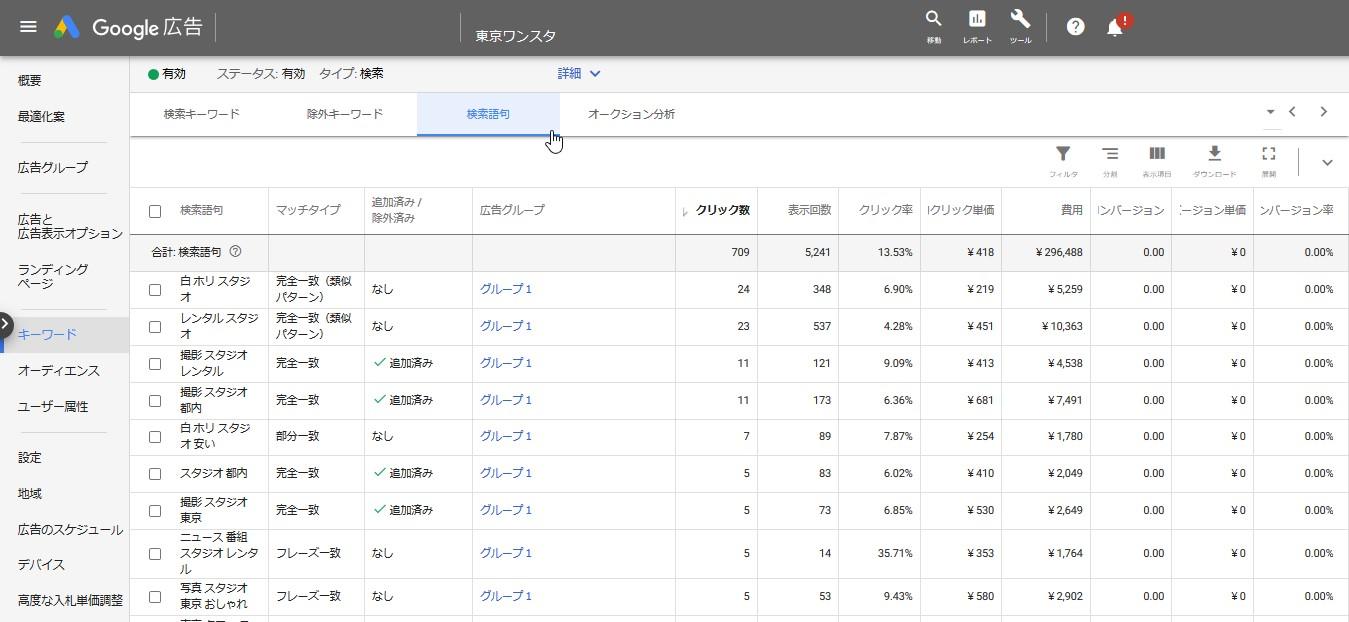Go to 広告グループ in sidebar

click(53, 167)
